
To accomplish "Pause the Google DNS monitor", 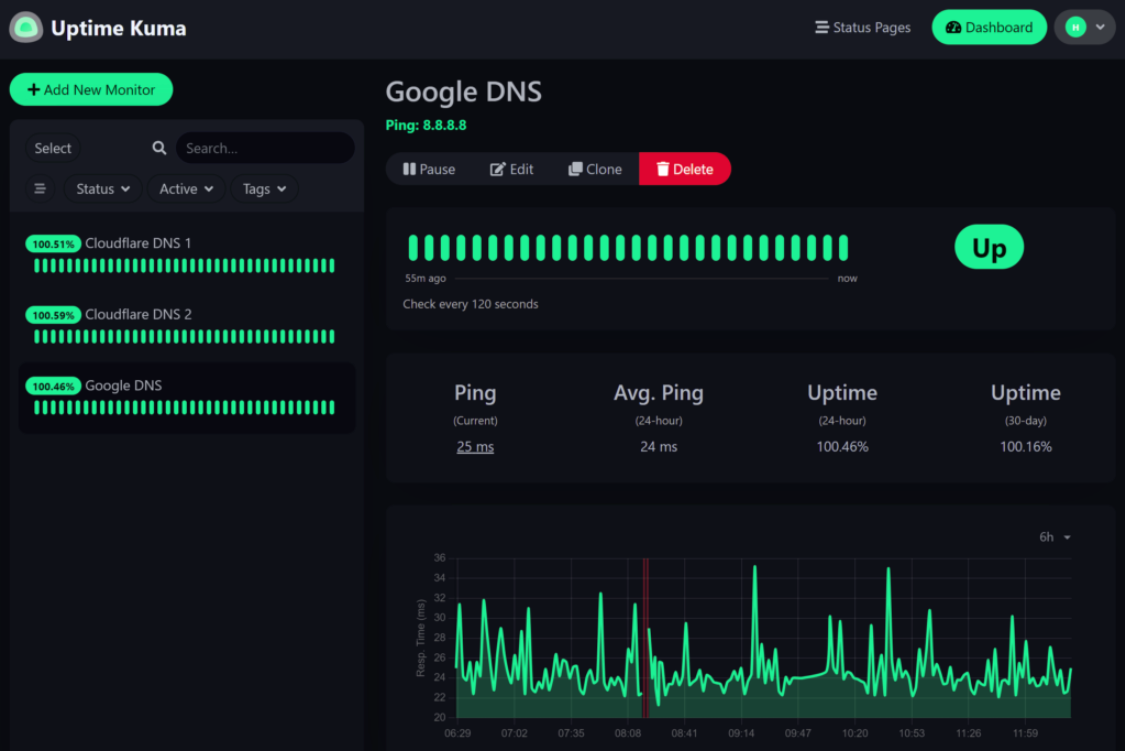I will (429, 169).
